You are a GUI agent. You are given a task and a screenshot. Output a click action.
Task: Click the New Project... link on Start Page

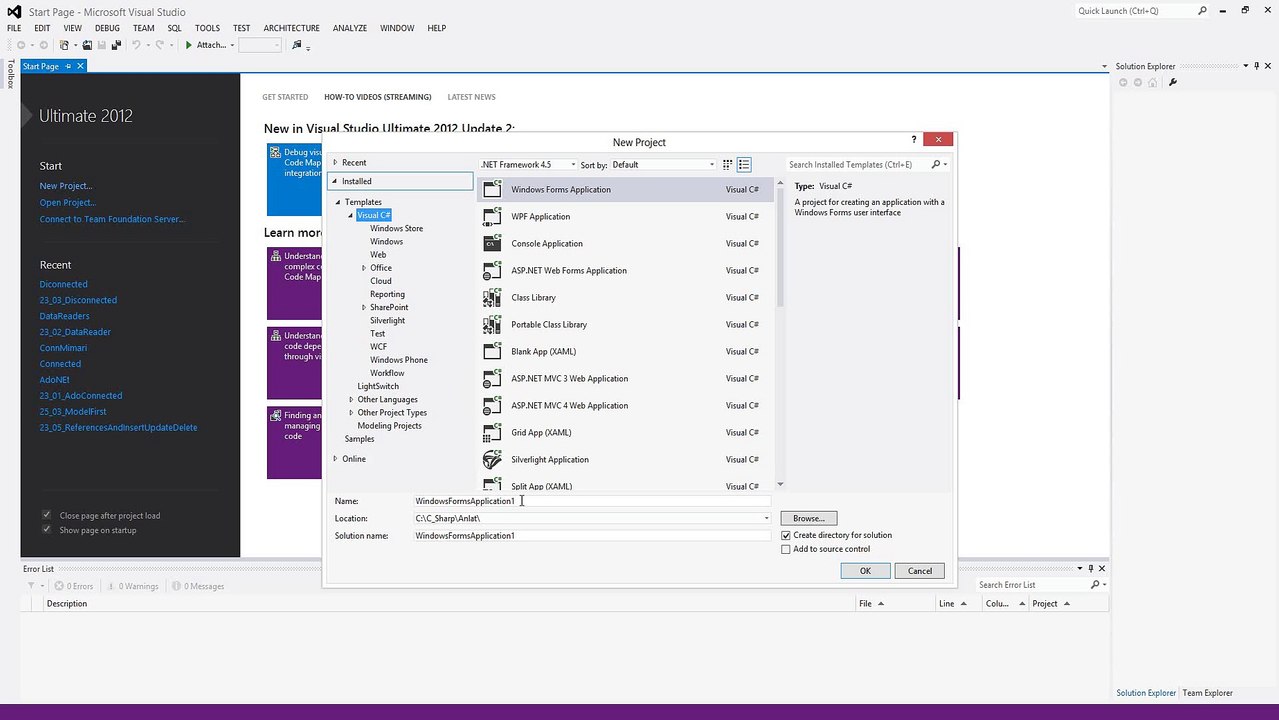click(x=66, y=186)
